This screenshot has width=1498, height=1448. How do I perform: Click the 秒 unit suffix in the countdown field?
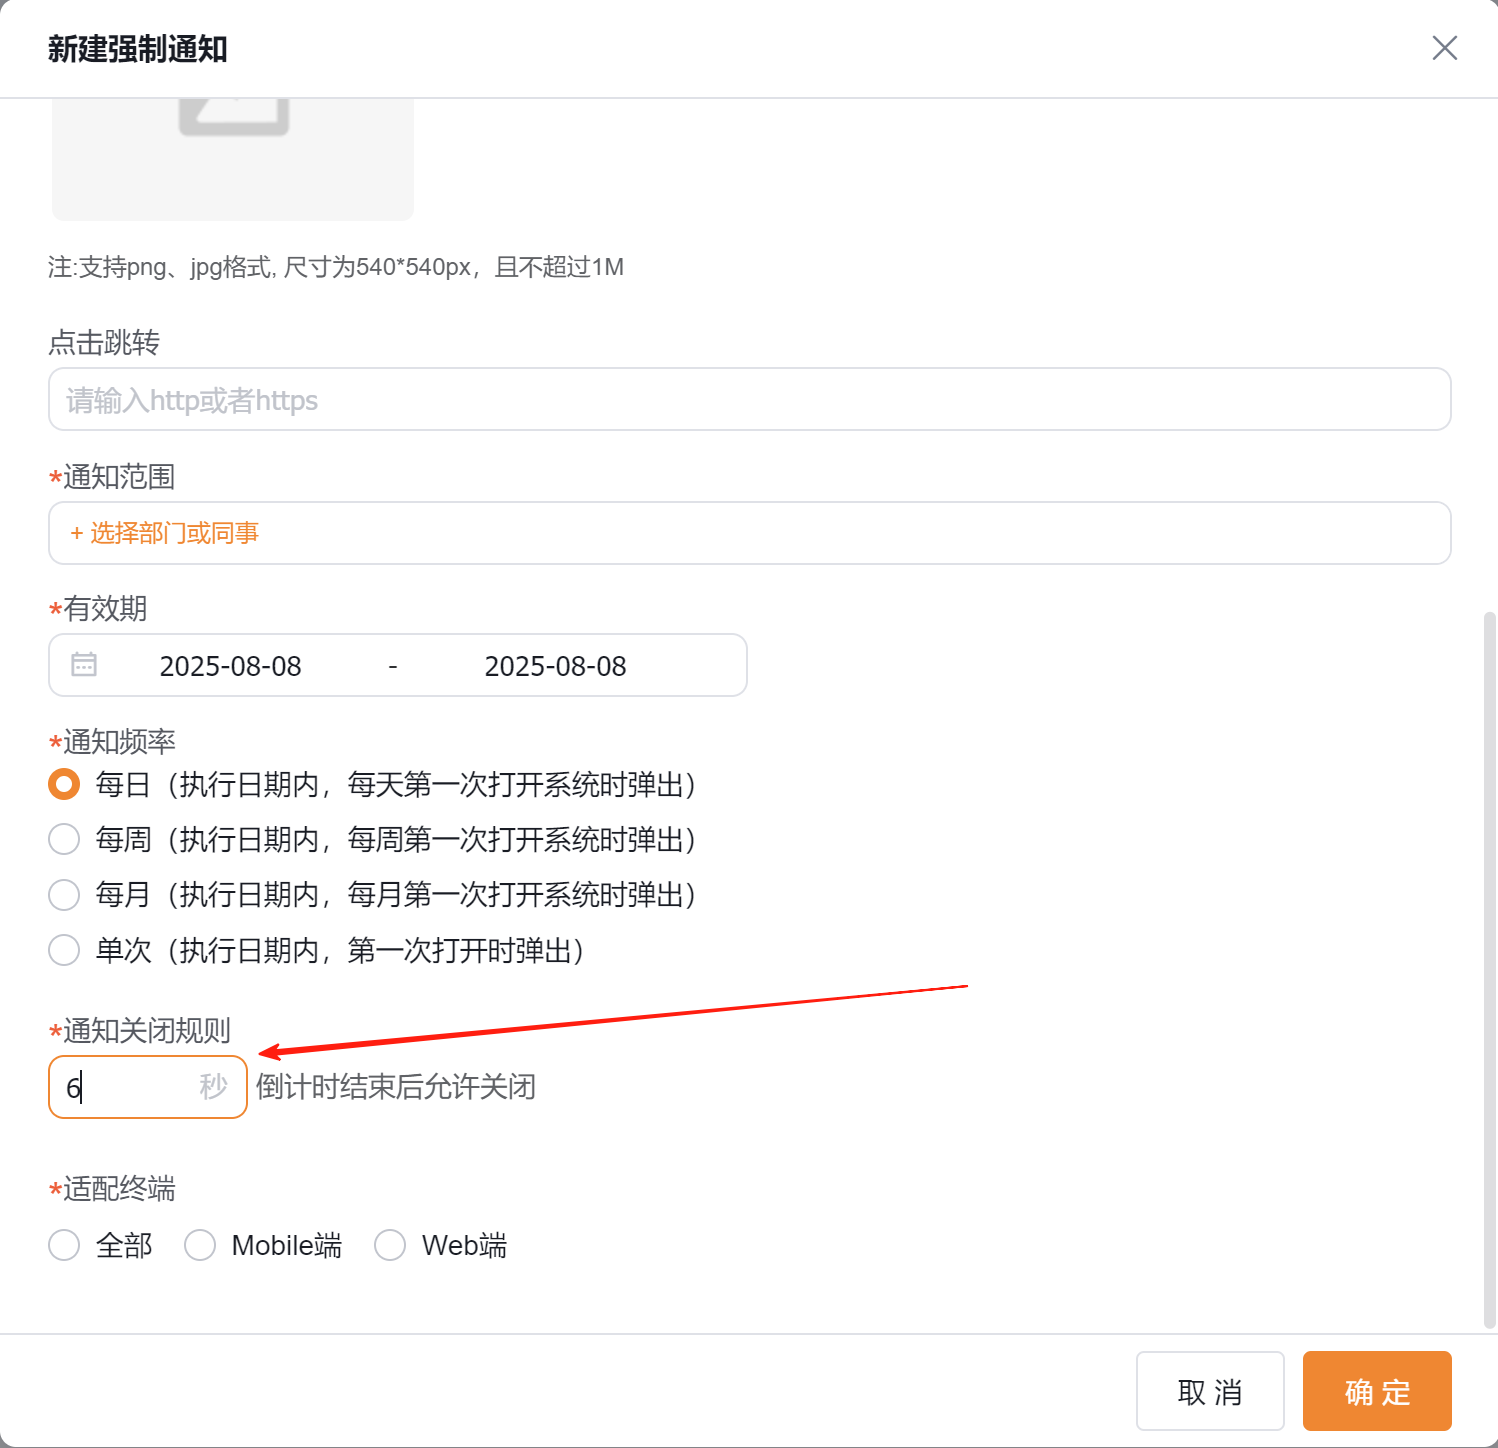coord(213,1087)
